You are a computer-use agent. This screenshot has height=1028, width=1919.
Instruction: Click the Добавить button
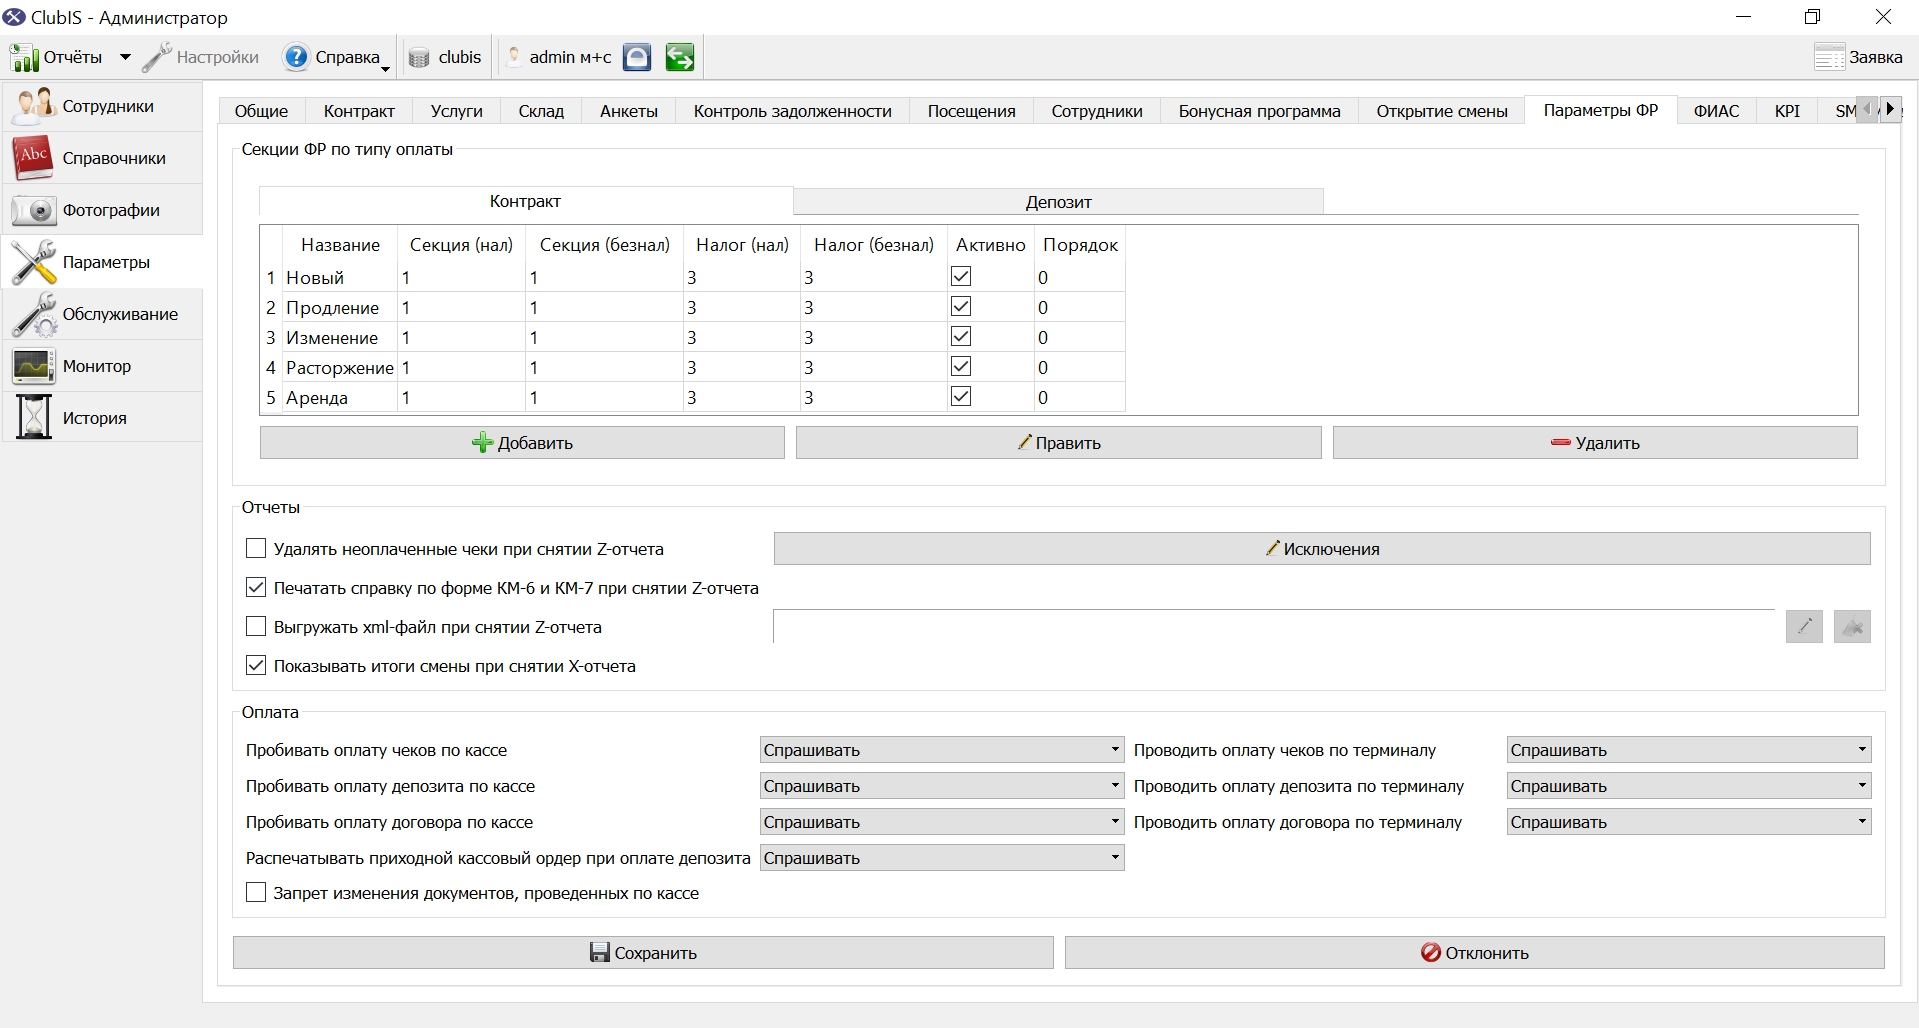coord(522,442)
